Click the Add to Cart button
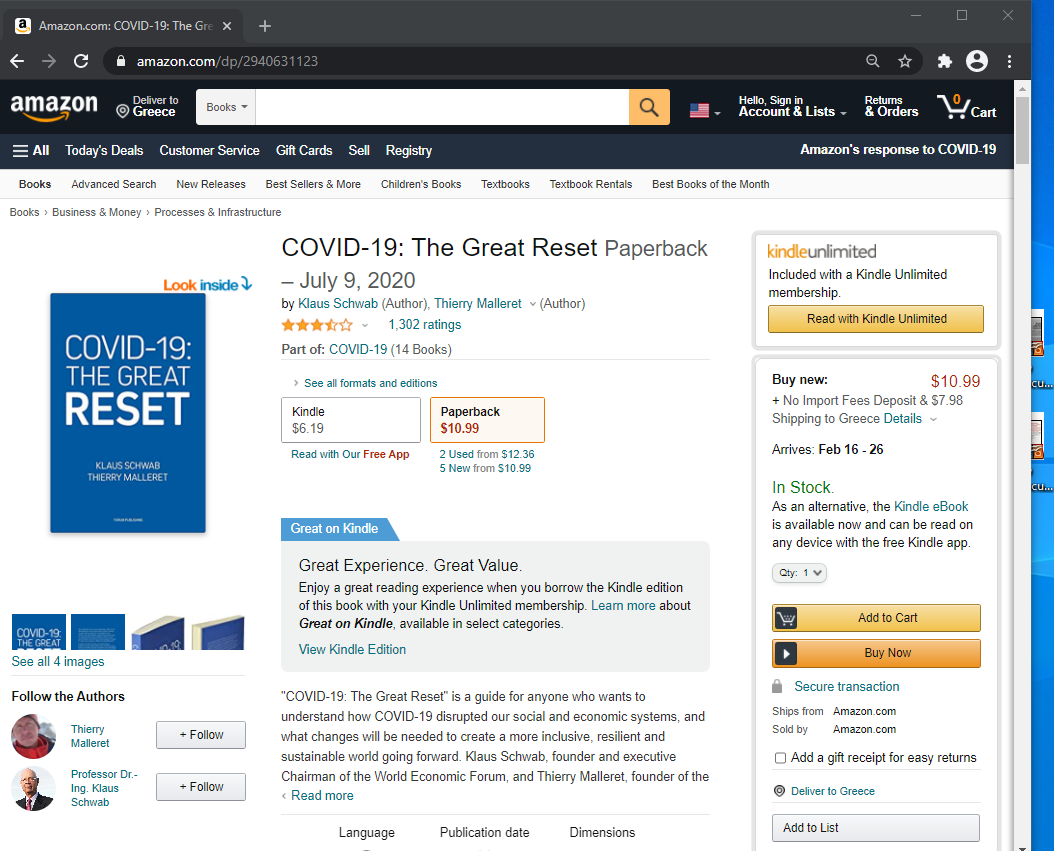The height and width of the screenshot is (851, 1054). (x=876, y=618)
